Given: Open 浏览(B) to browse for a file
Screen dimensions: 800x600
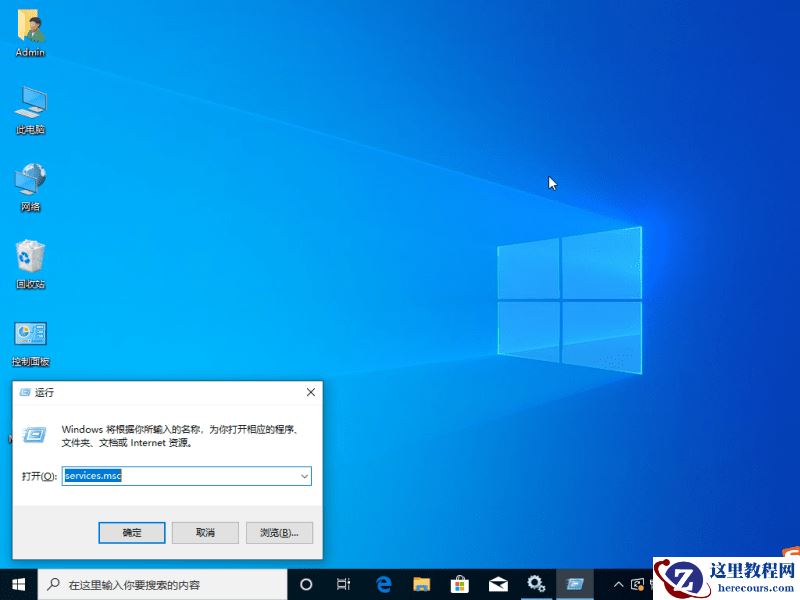Looking at the screenshot, I should point(278,532).
